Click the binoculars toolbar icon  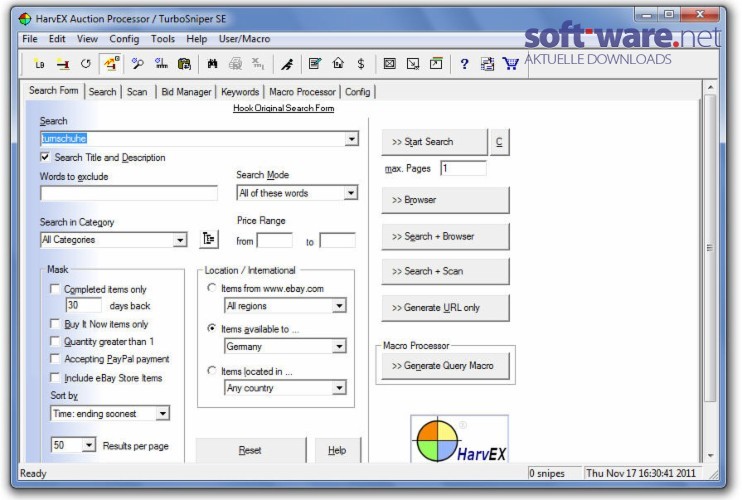tap(212, 64)
